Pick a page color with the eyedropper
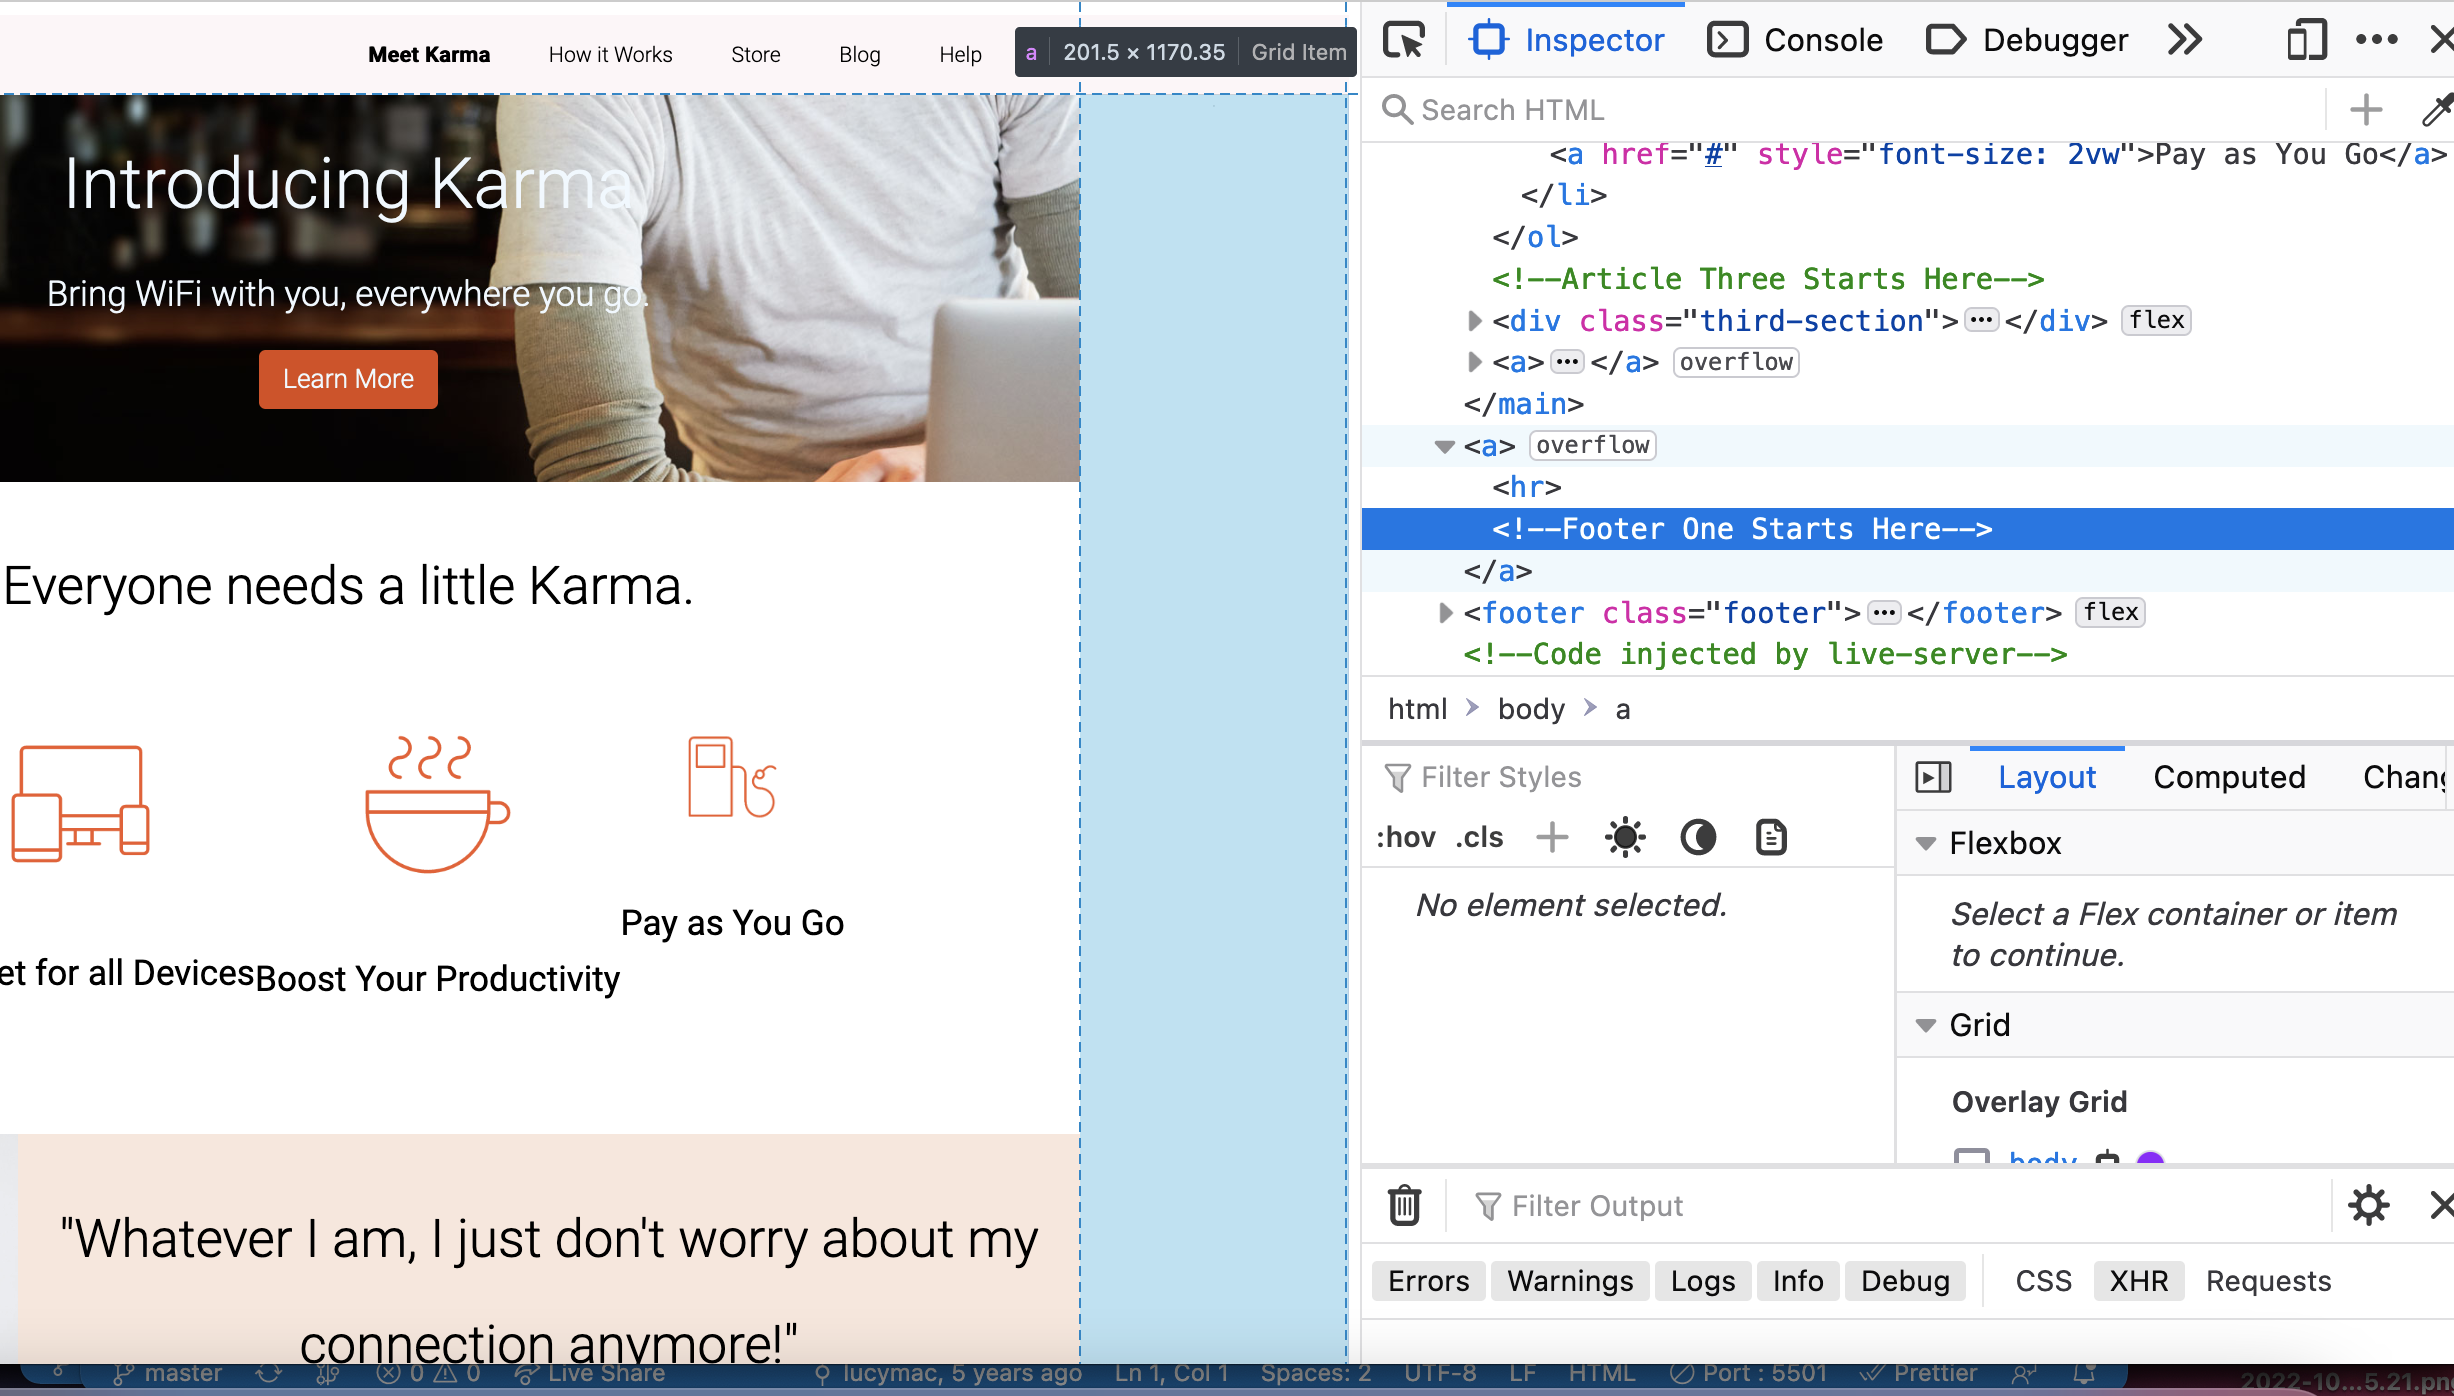The width and height of the screenshot is (2454, 1396). point(2437,110)
